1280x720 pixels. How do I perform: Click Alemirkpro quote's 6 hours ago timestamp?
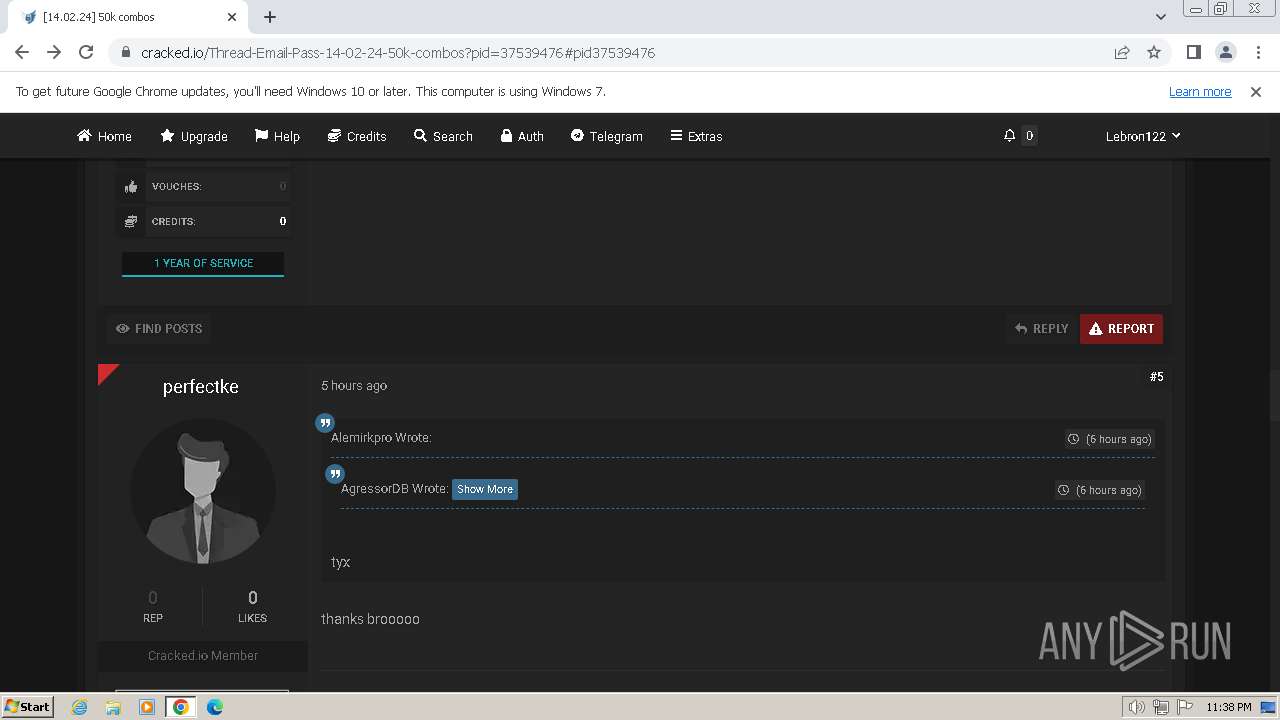pos(1110,439)
